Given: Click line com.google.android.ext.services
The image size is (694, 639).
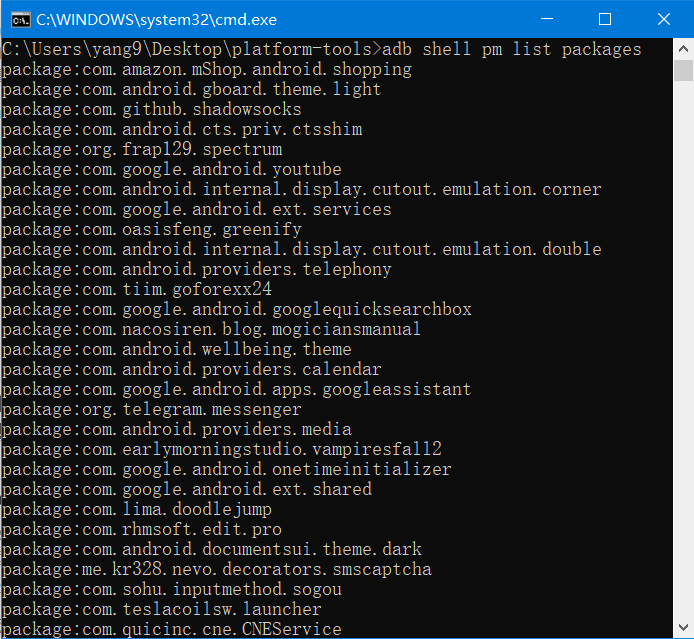Looking at the screenshot, I should (197, 209).
